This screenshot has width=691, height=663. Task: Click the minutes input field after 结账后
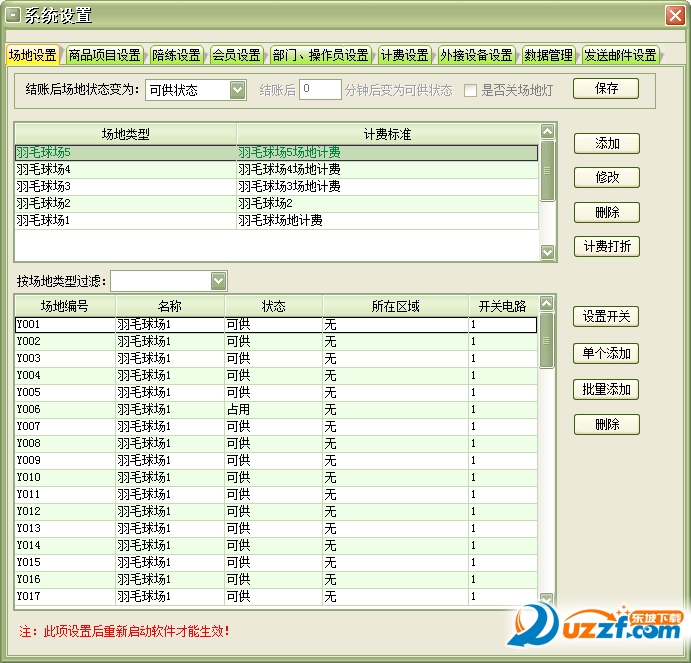pyautogui.click(x=320, y=90)
